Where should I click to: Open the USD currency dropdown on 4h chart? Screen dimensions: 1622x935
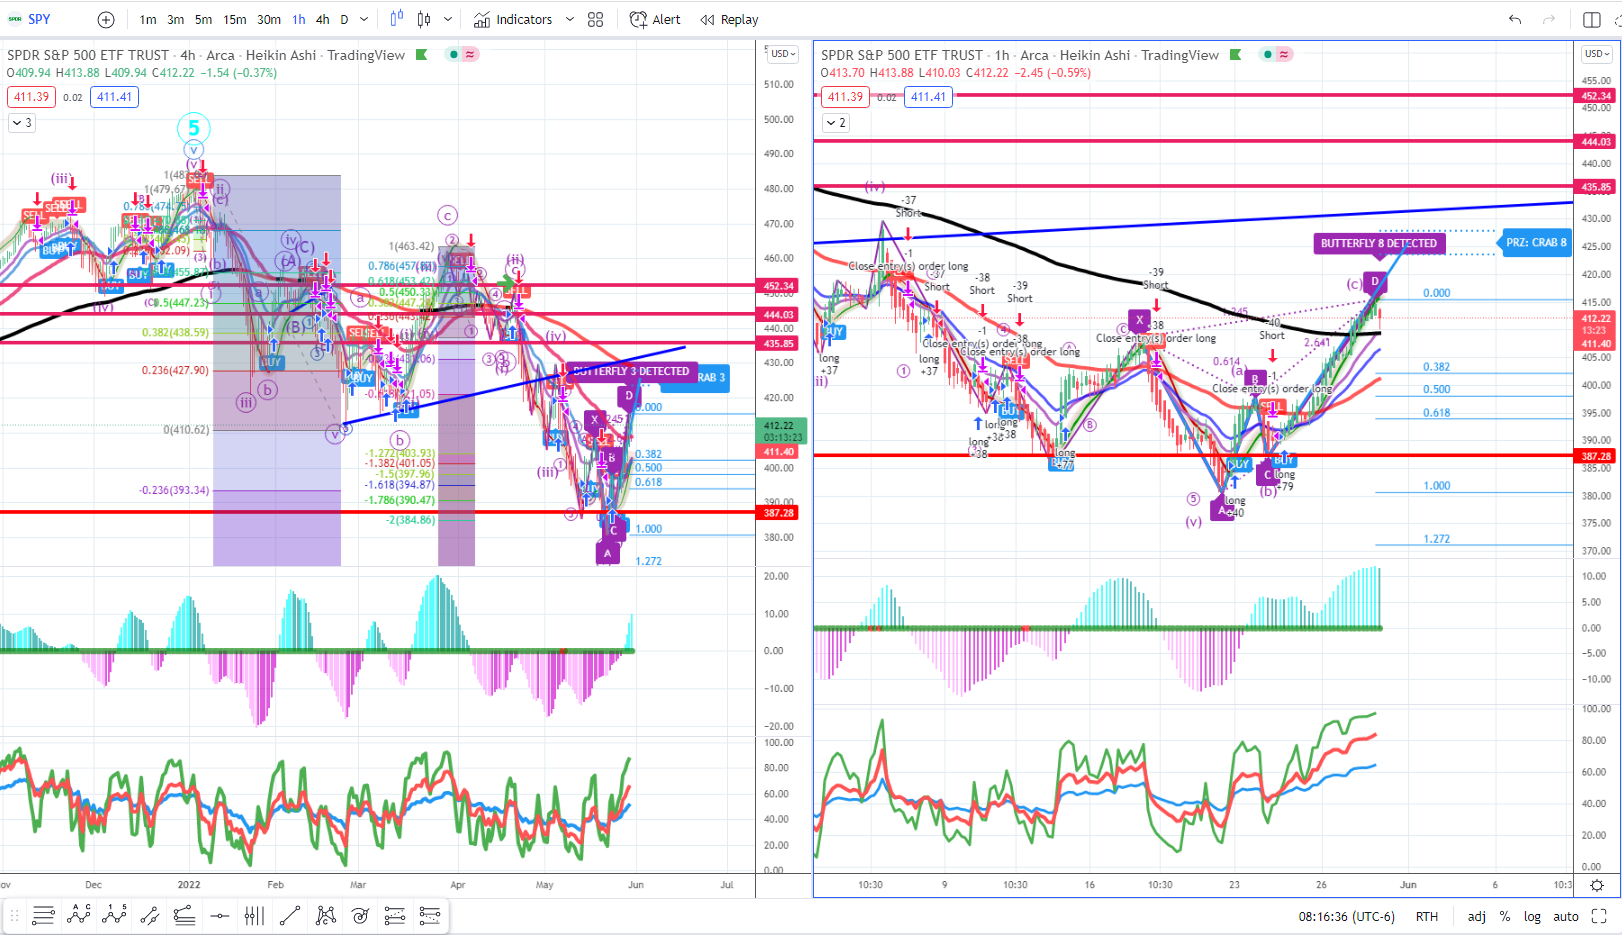pyautogui.click(x=782, y=54)
